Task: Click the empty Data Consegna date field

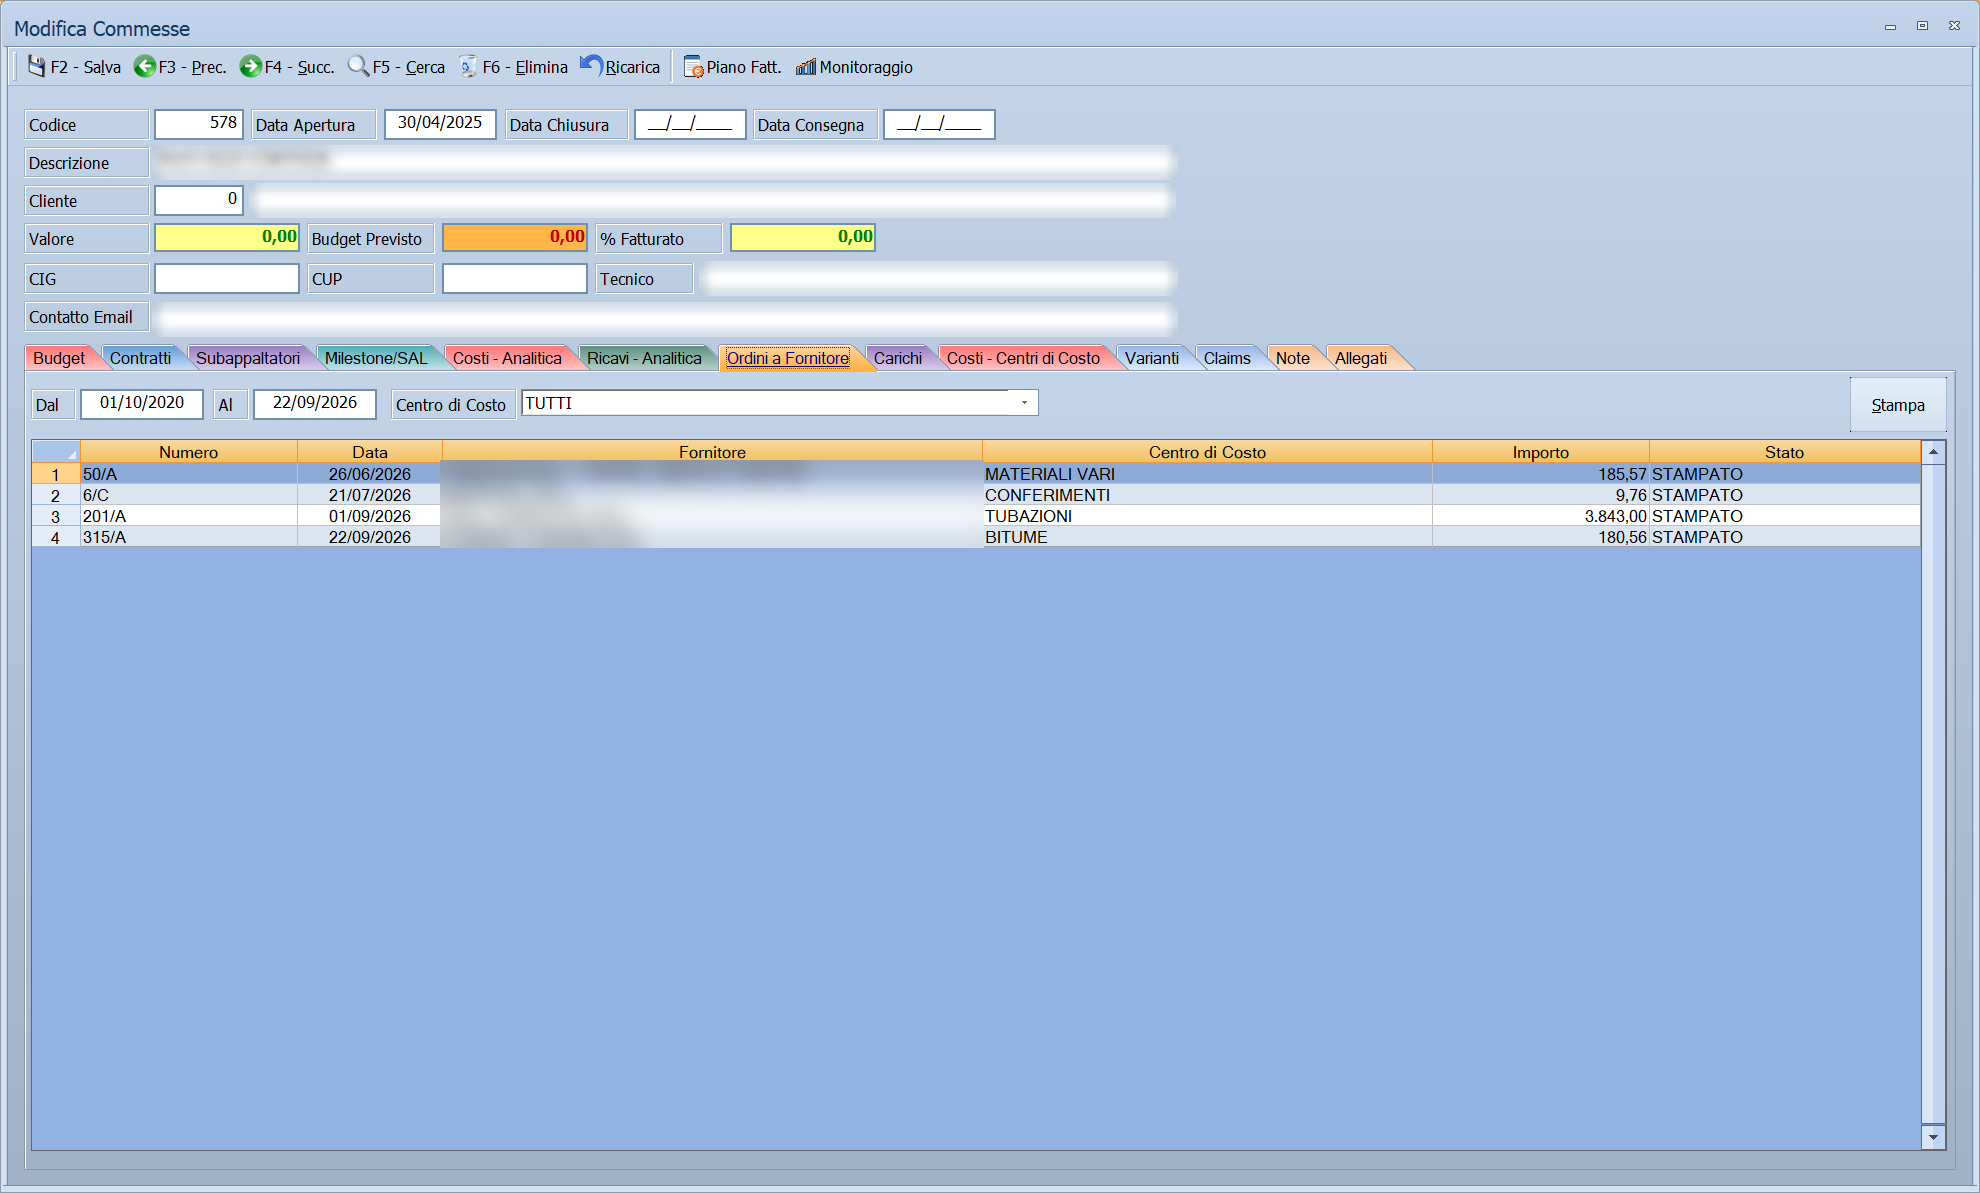Action: 939,123
